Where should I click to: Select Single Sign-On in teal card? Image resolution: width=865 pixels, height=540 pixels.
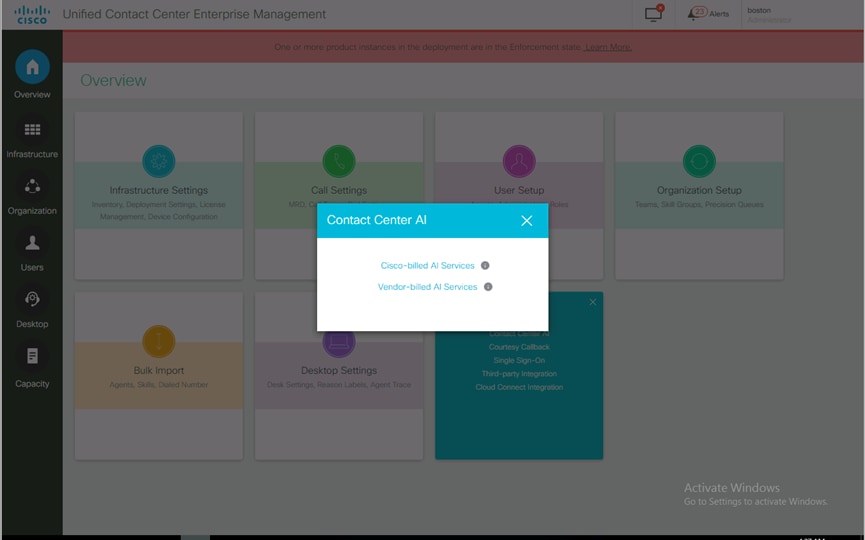tap(519, 360)
